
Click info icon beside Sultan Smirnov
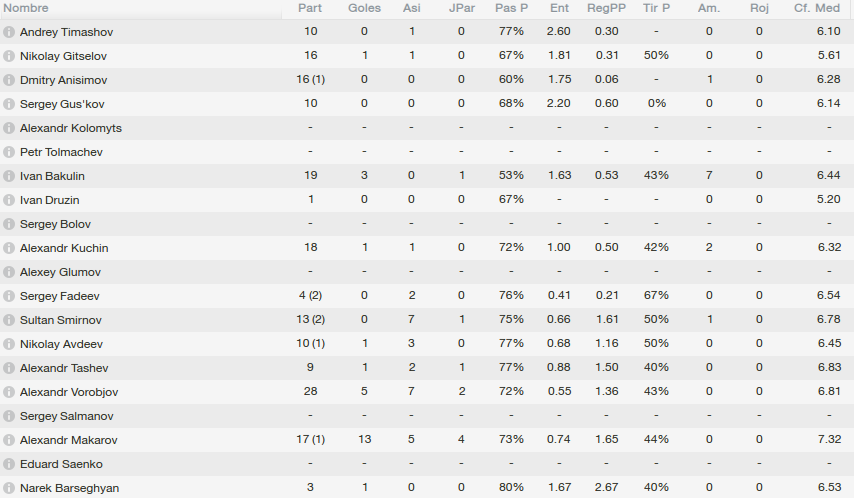pos(9,320)
